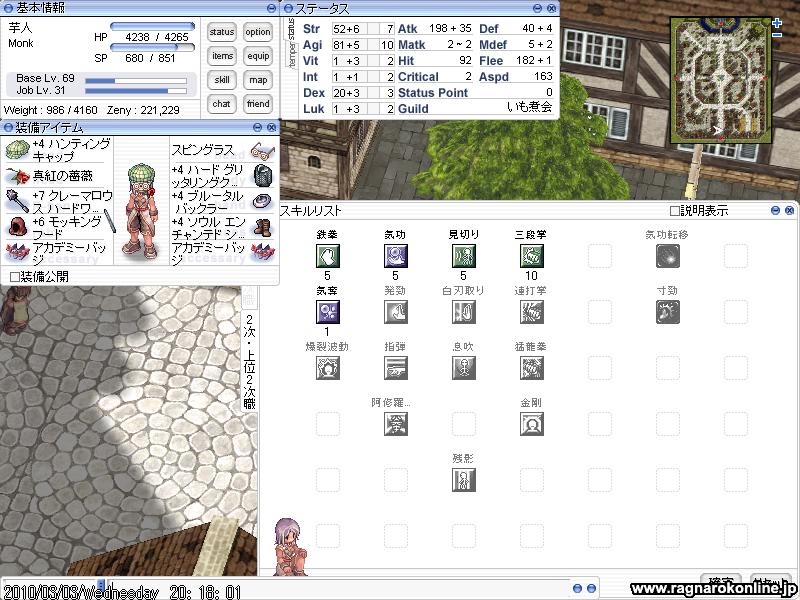The height and width of the screenshot is (600, 800).
Task: Click the +4 armor icon beside ハードグリッタリング
Action: click(x=263, y=176)
